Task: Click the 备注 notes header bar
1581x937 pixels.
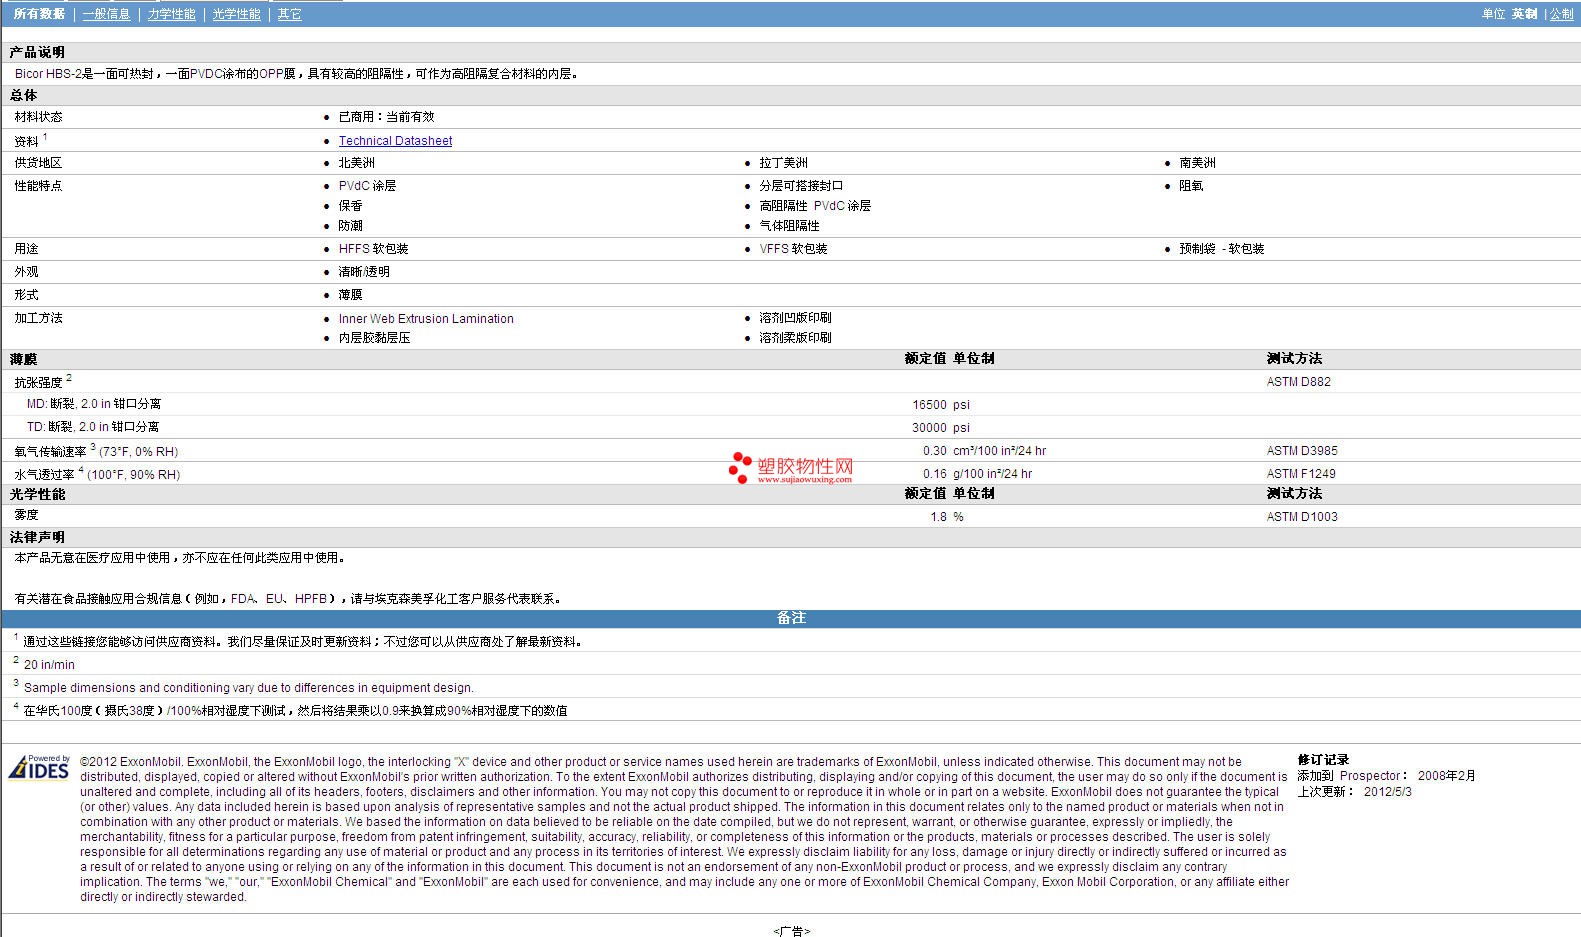Action: tap(791, 618)
